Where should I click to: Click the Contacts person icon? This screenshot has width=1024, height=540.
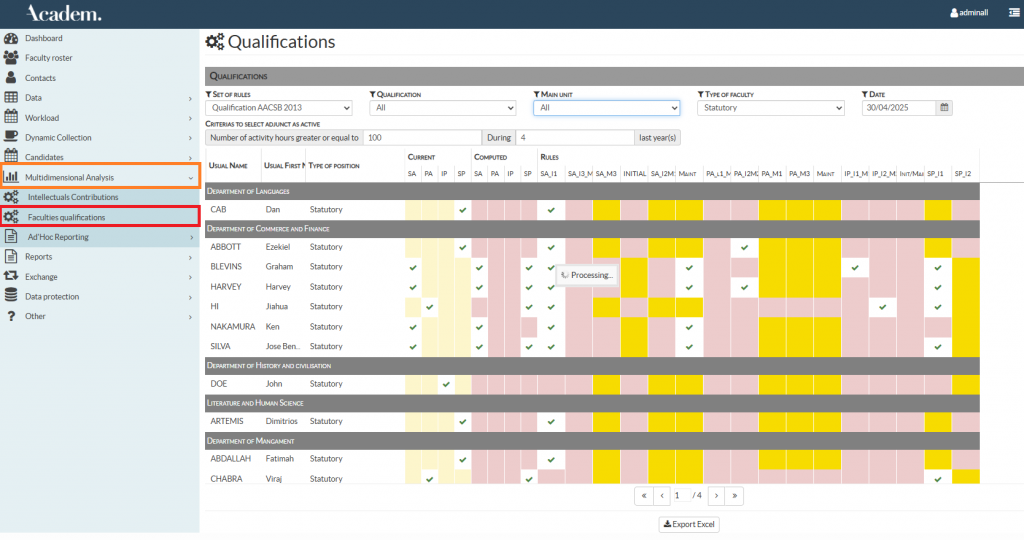(11, 78)
